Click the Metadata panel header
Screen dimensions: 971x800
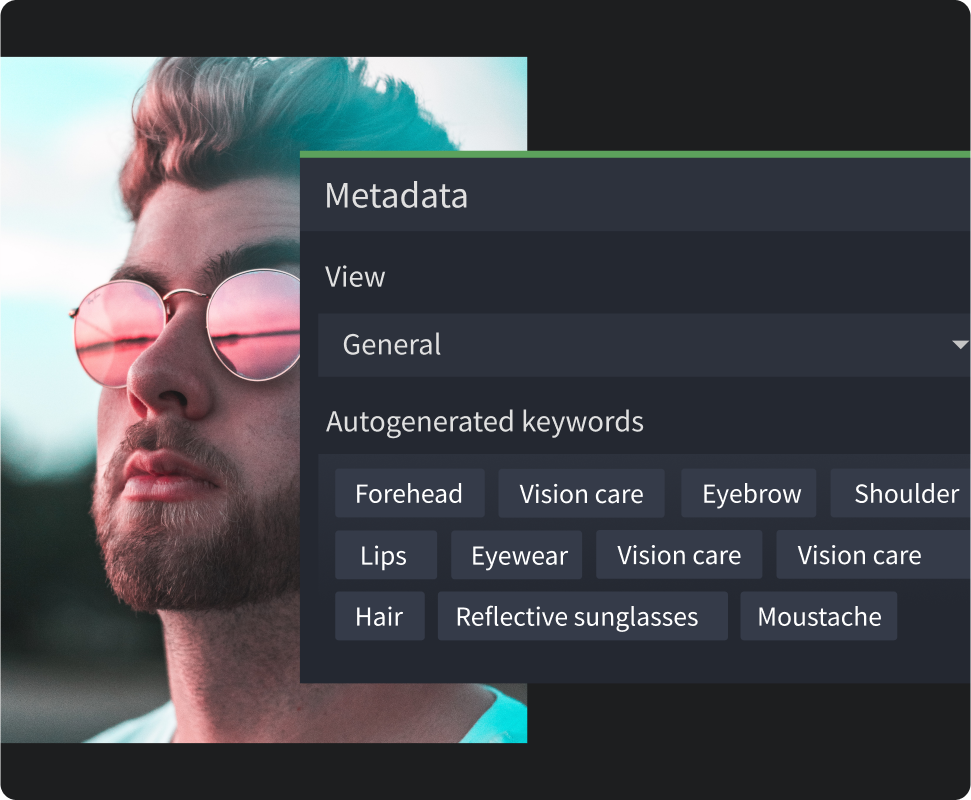pos(396,196)
